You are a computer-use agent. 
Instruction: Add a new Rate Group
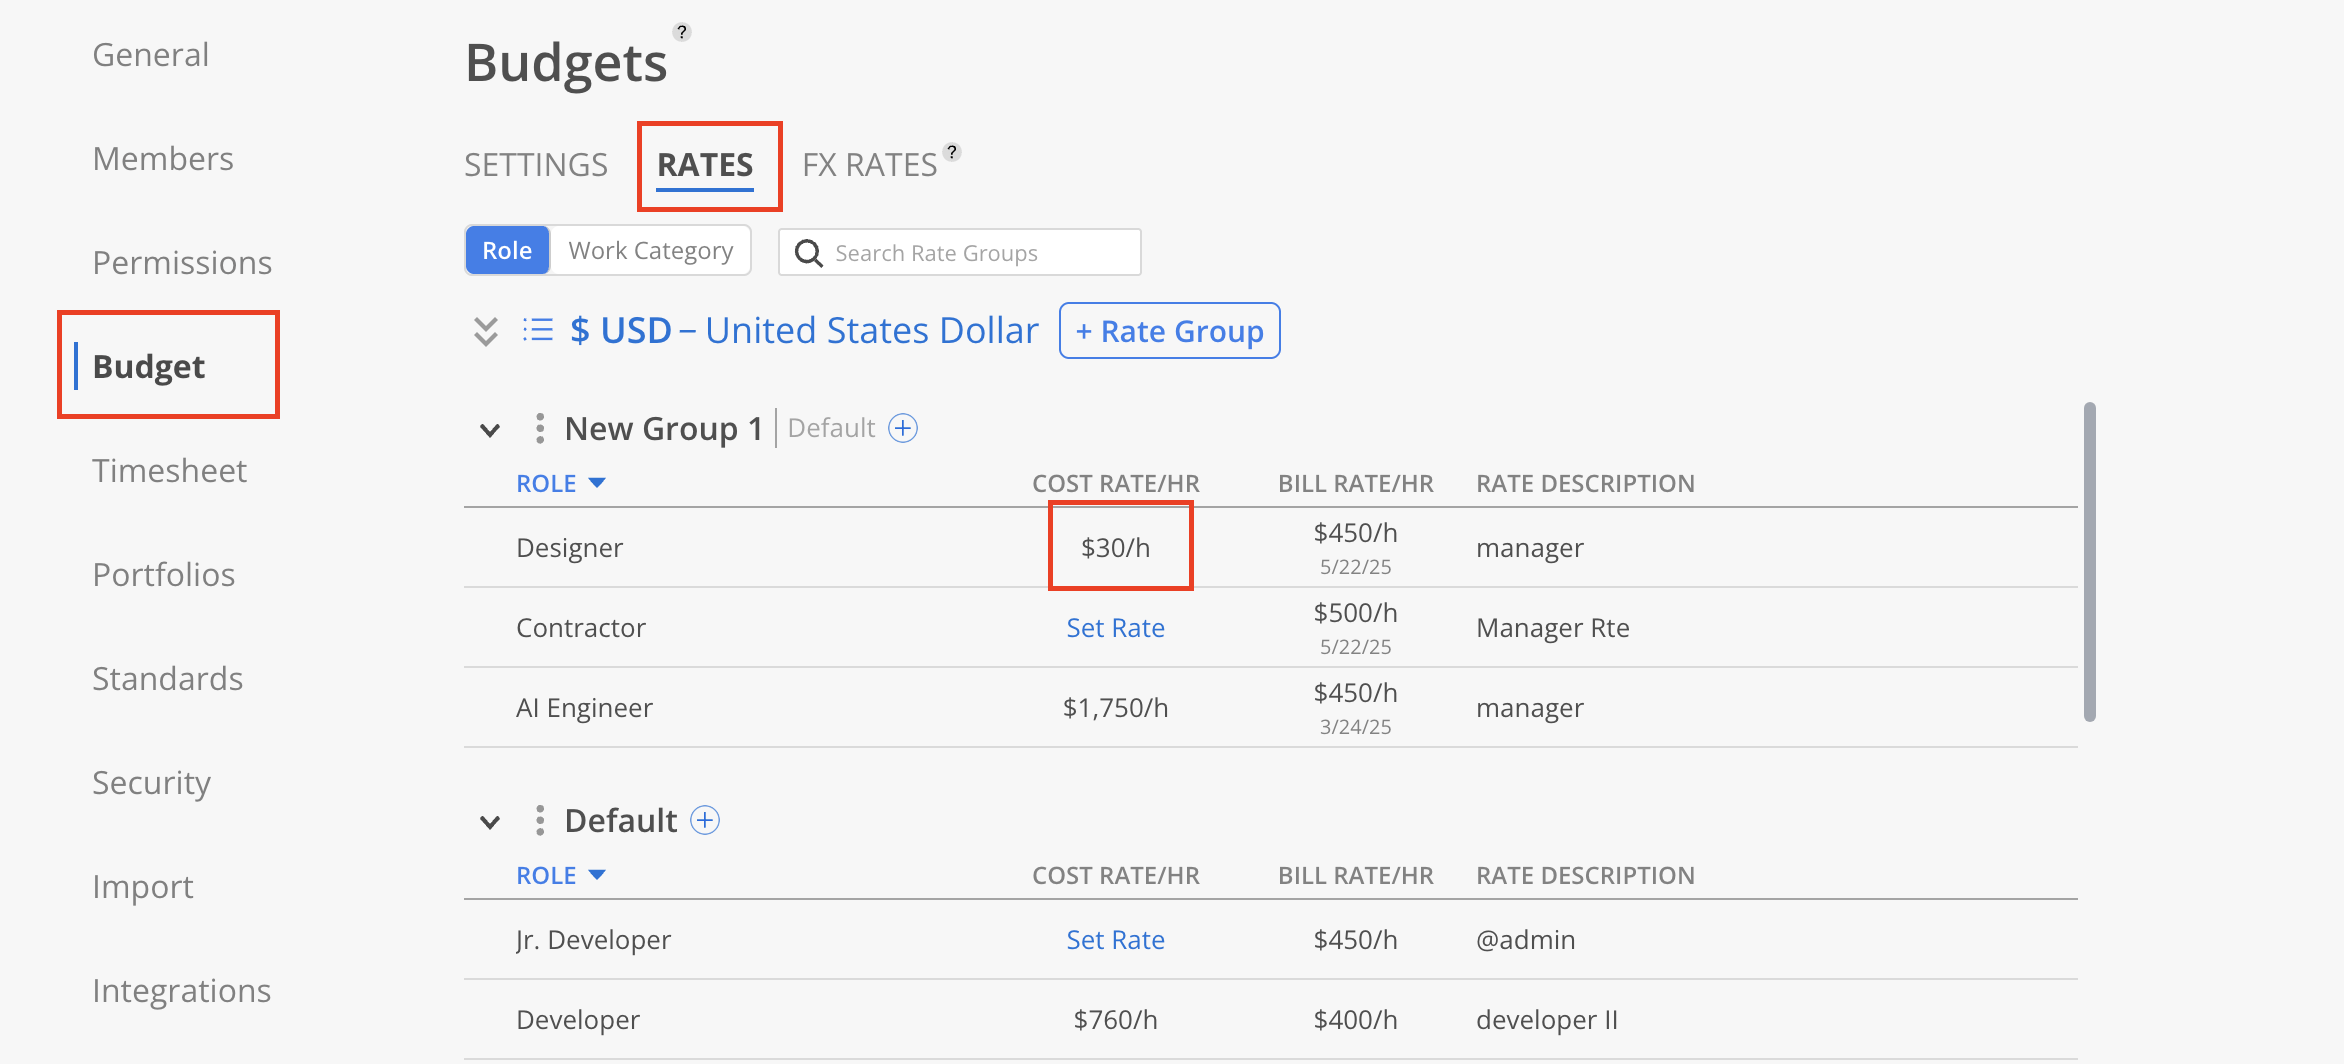point(1169,331)
